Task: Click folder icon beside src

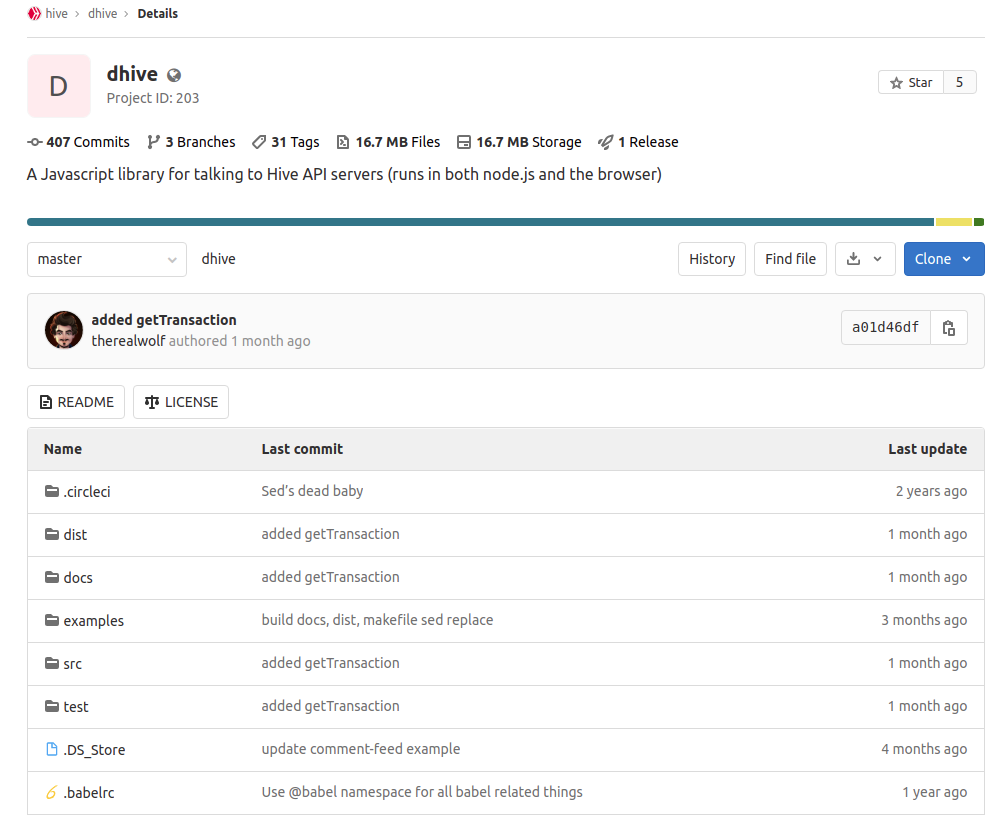Action: [52, 663]
